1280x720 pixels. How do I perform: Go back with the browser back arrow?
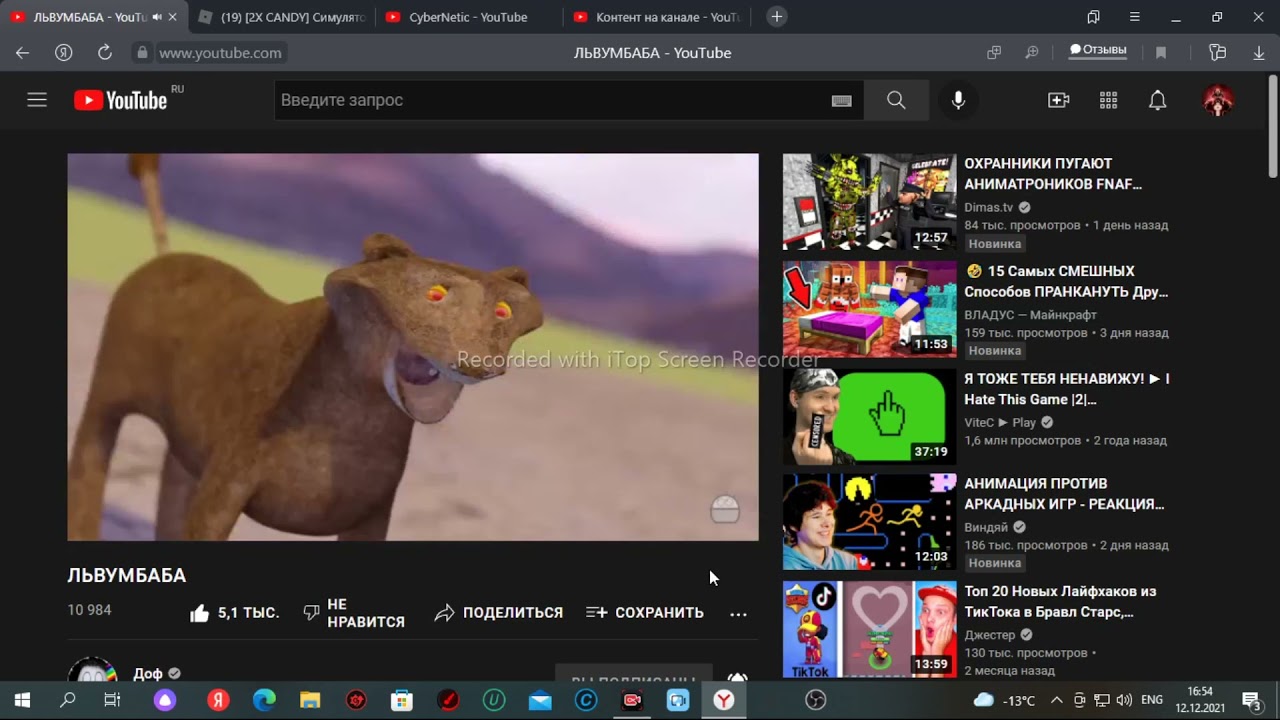(22, 53)
